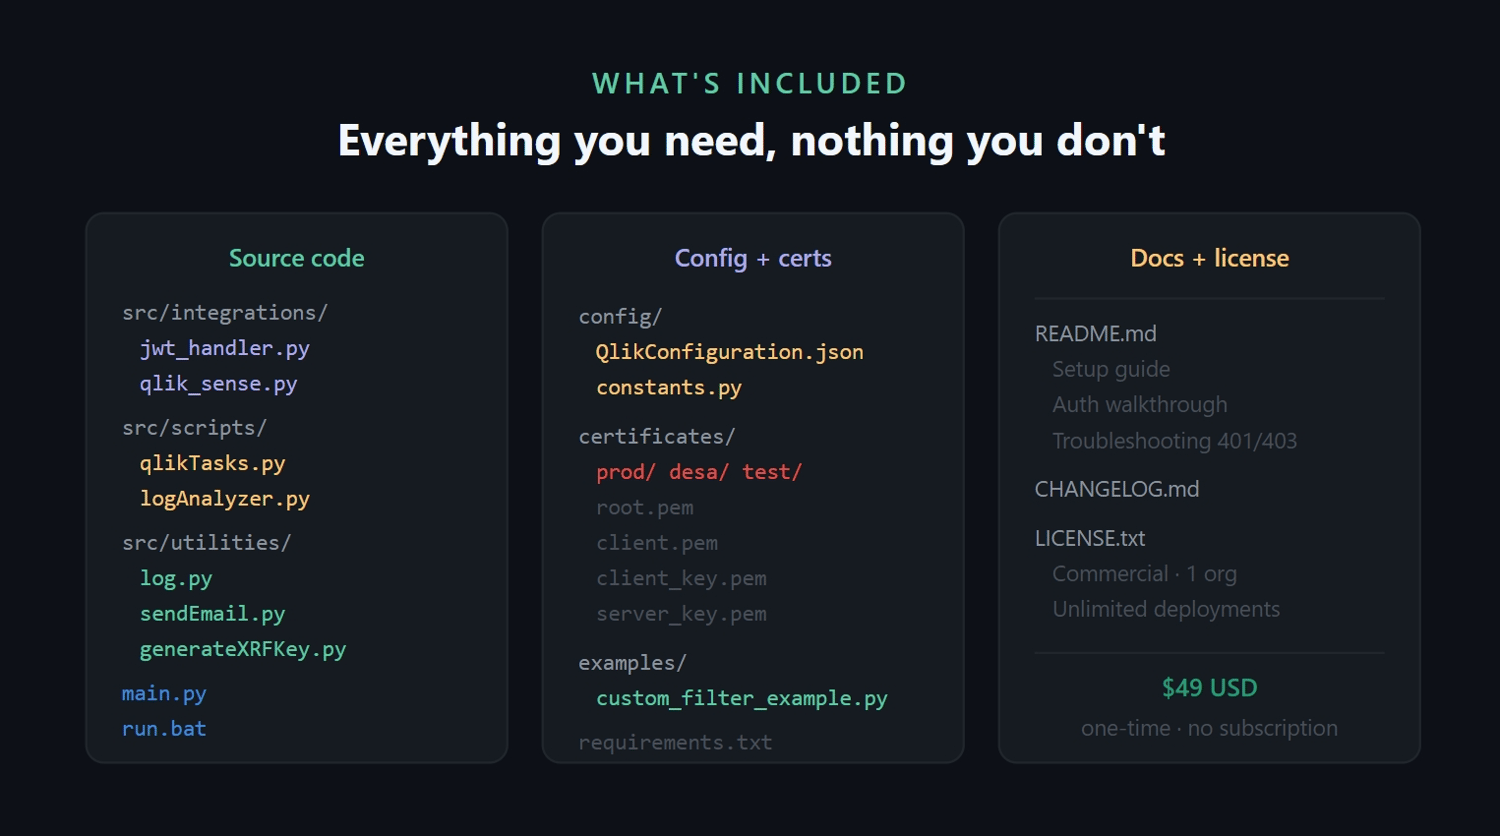
Task: Select the requirements.txt entry
Action: pyautogui.click(x=675, y=742)
